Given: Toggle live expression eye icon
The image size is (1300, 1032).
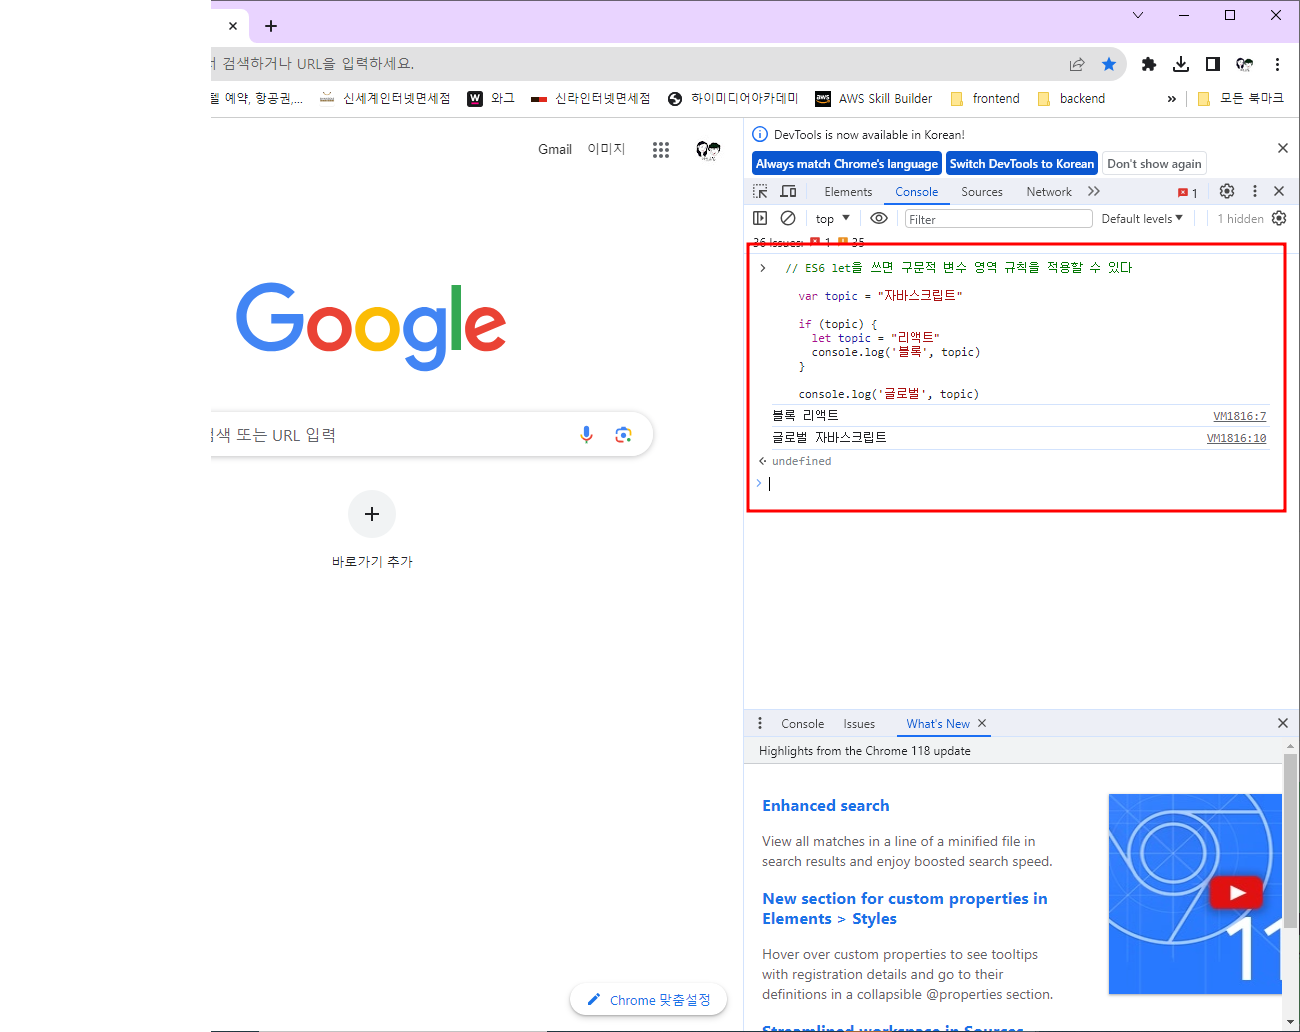Looking at the screenshot, I should [879, 218].
